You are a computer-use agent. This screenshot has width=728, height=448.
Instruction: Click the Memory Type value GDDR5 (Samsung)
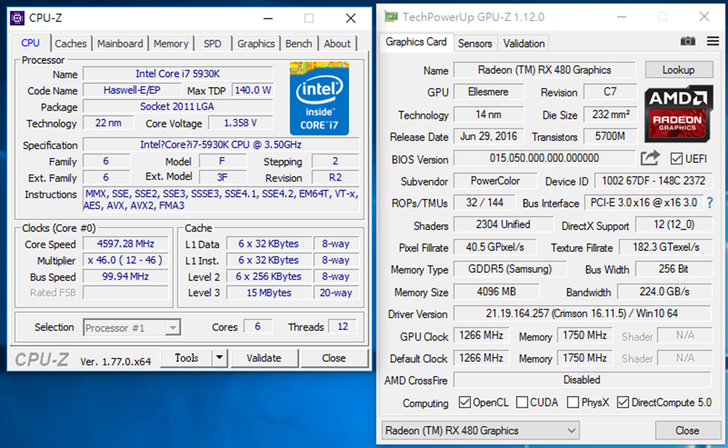[510, 269]
